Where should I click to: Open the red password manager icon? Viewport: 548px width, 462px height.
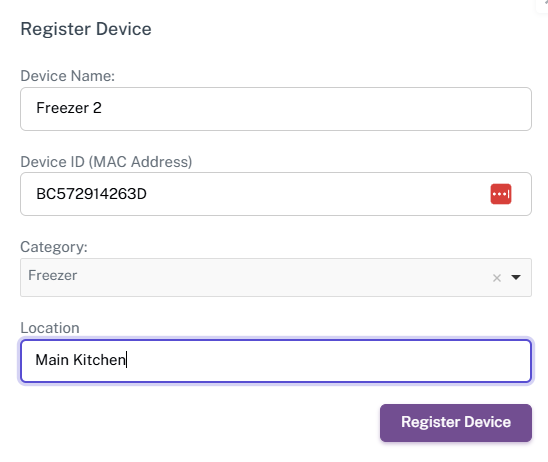(500, 194)
